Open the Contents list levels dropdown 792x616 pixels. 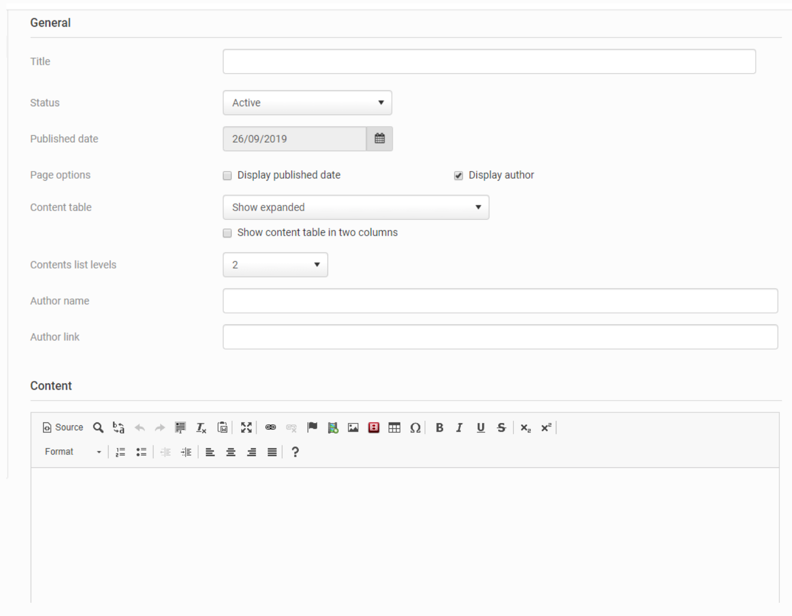click(x=275, y=265)
